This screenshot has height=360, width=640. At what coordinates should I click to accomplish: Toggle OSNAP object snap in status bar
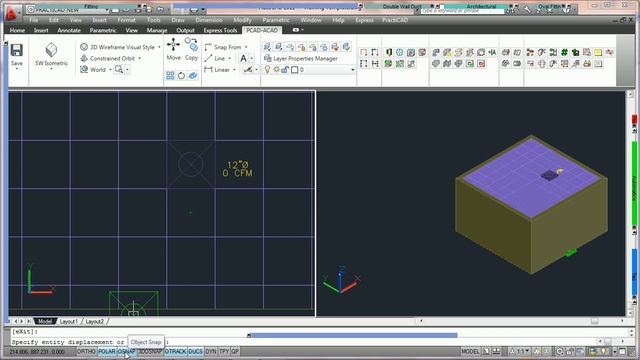pos(127,351)
